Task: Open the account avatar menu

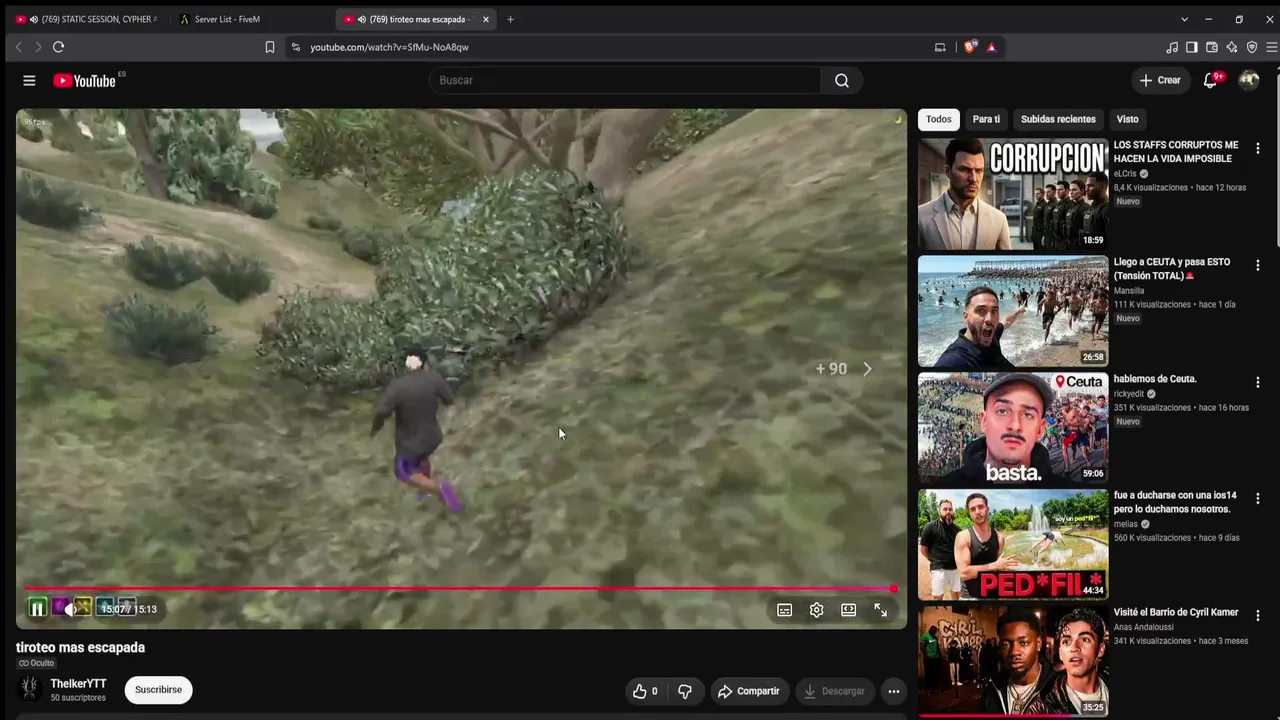Action: tap(1249, 80)
